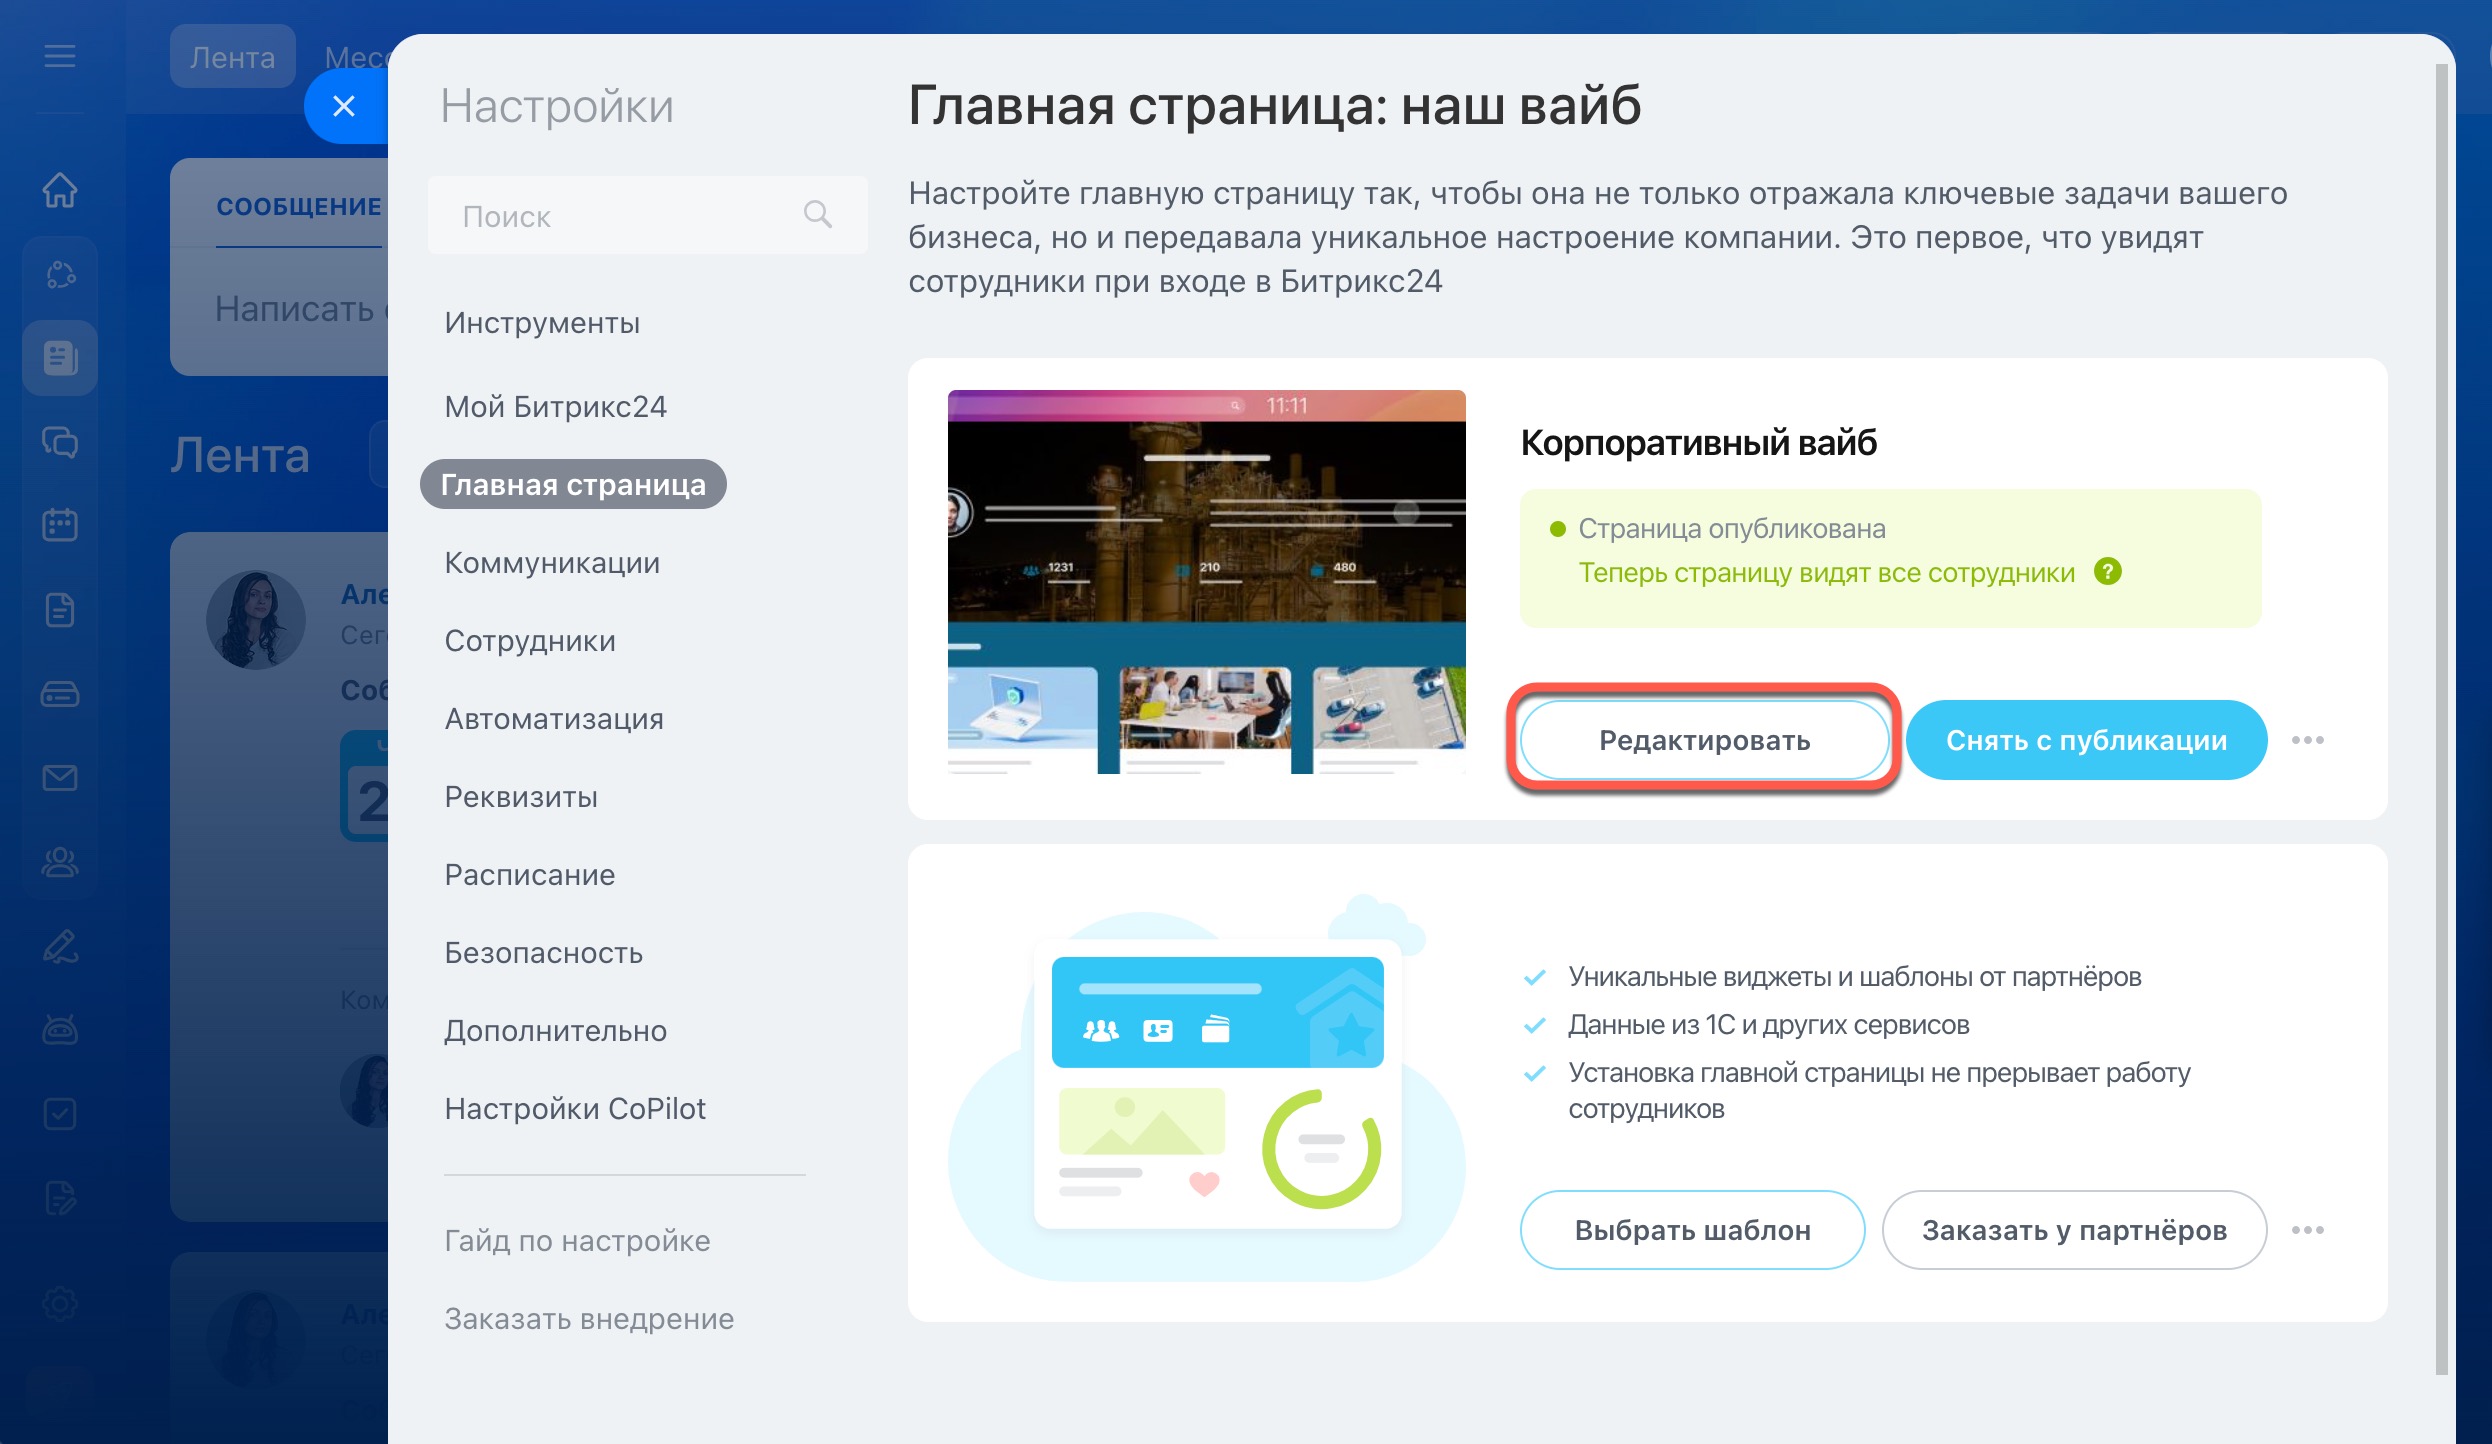
Task: Open Безопасность settings section
Action: pyautogui.click(x=544, y=953)
